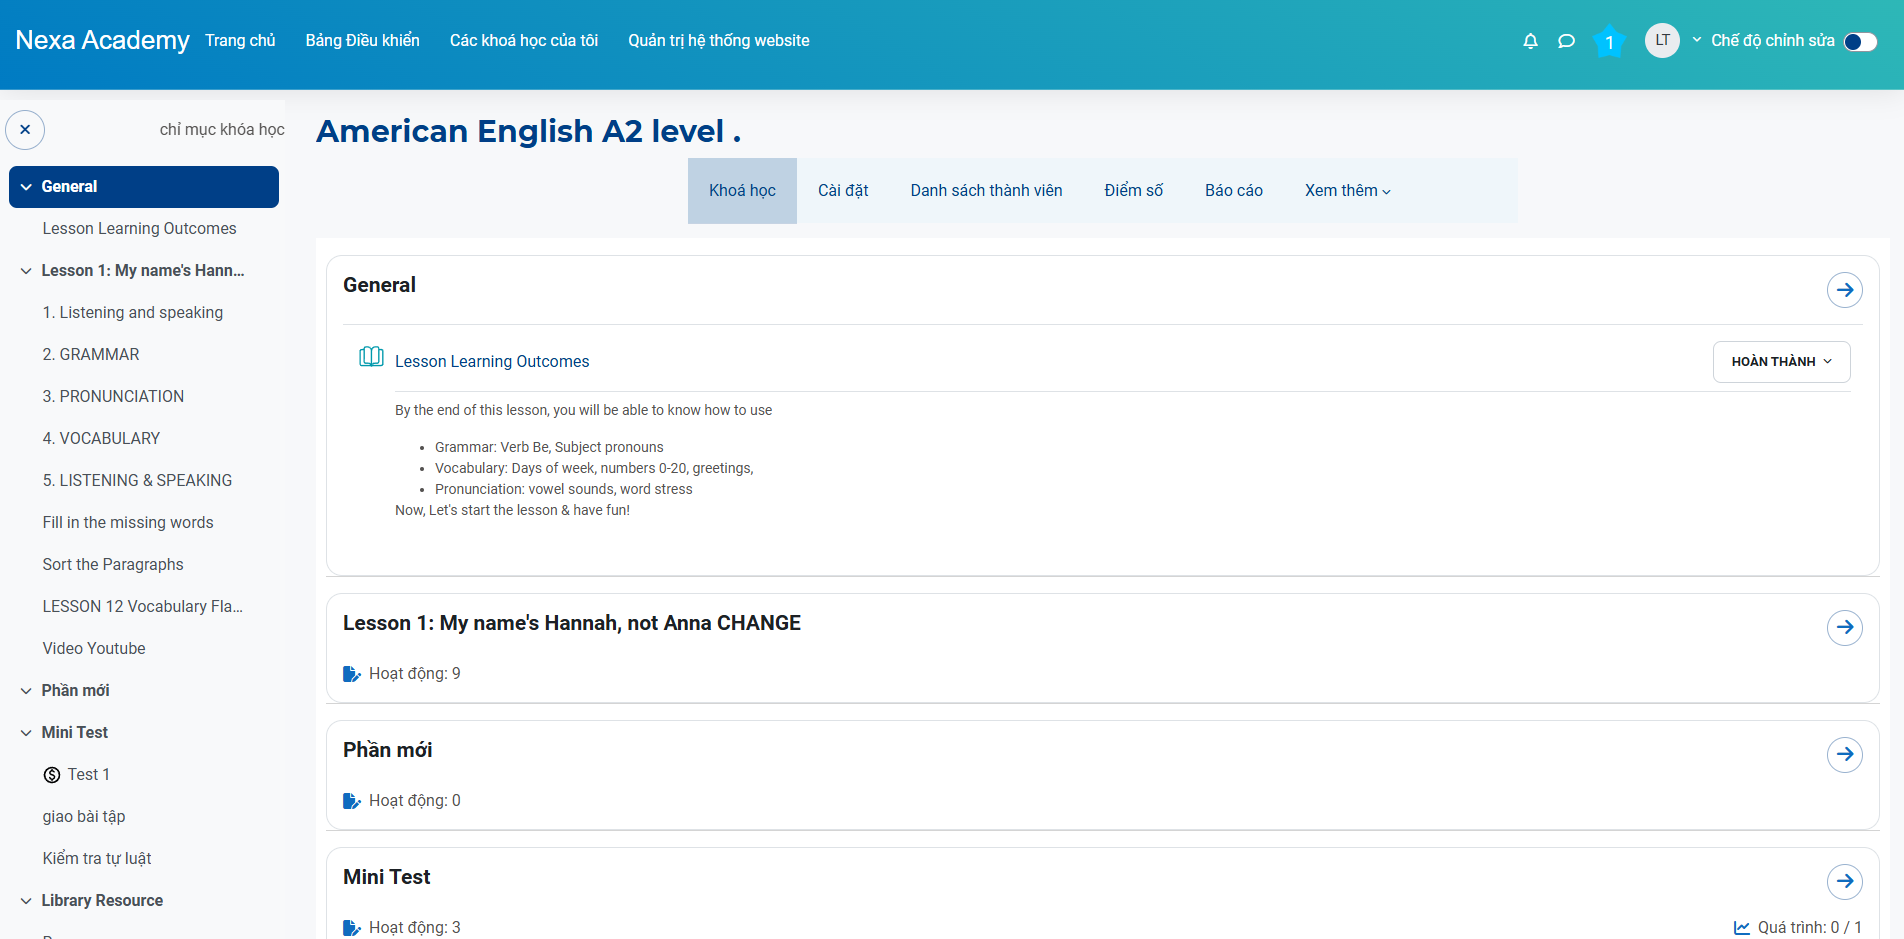This screenshot has height=939, width=1904.
Task: Collapse Mini Test in the sidebar
Action: pos(26,733)
